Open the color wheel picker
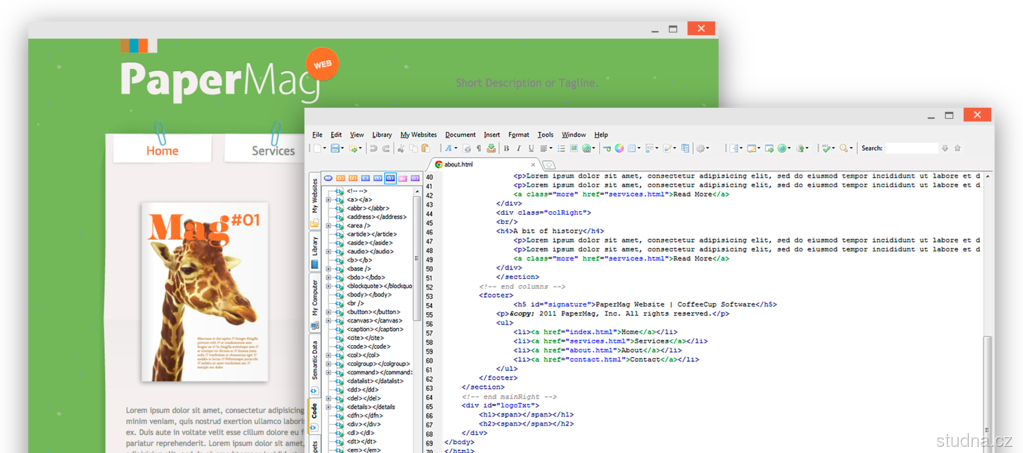This screenshot has width=1023, height=453. click(619, 148)
